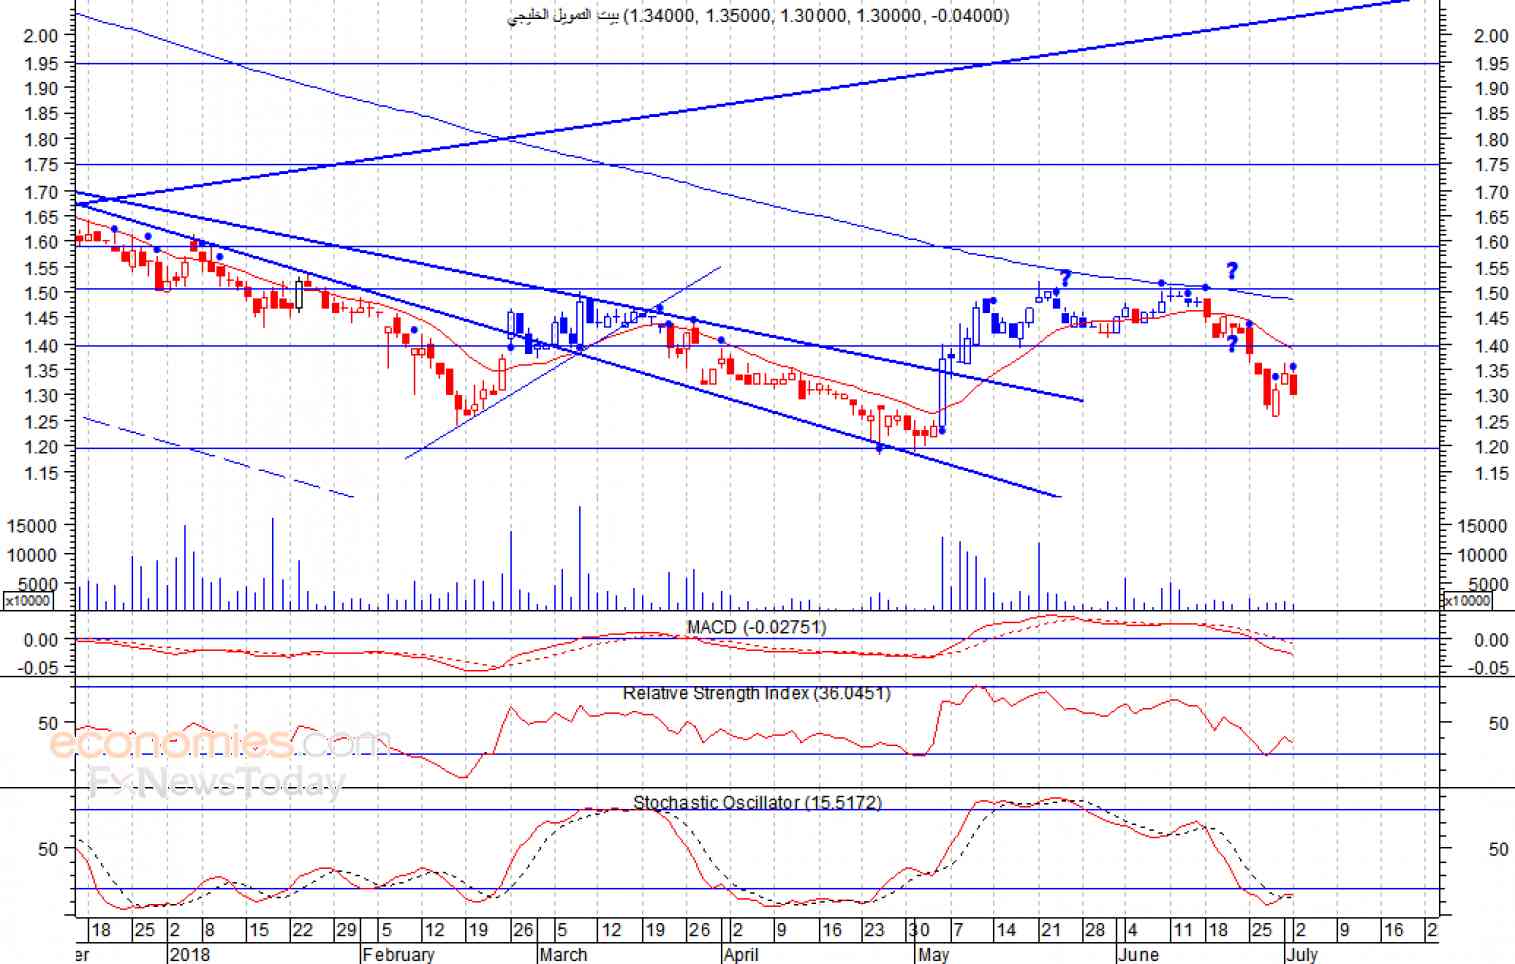The width and height of the screenshot is (1515, 964).
Task: Select 1.15 on the left price axis
Action: tap(41, 472)
